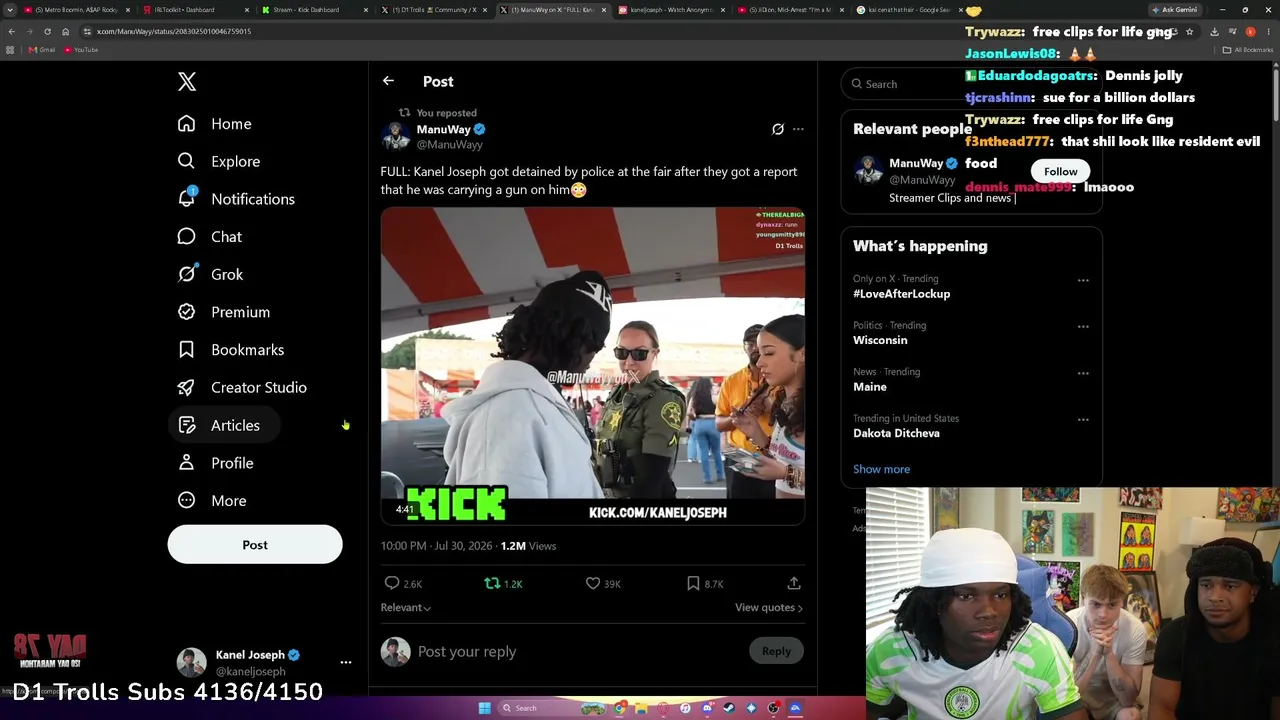Open OBS Studio from the taskbar
This screenshot has height=720, width=1280.
point(773,708)
